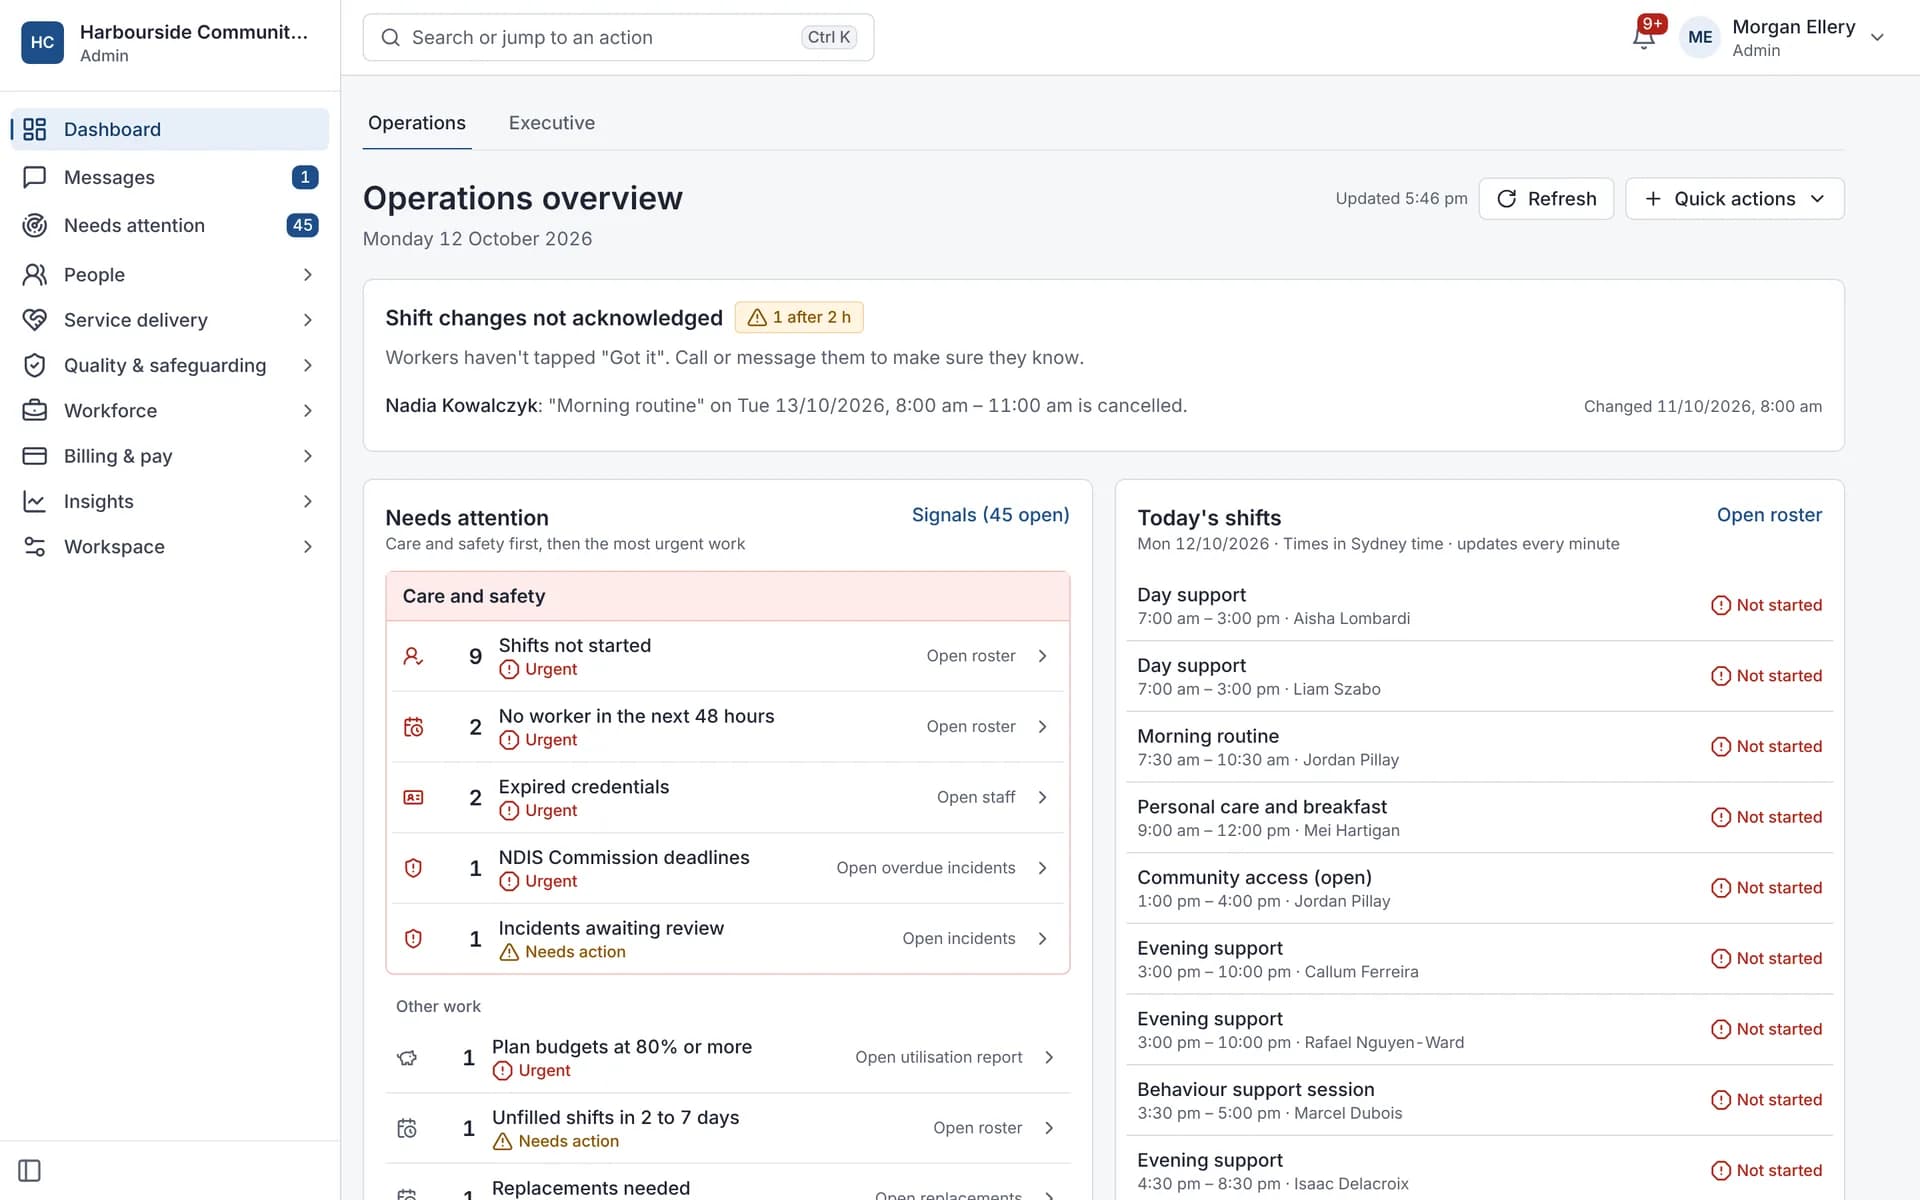Screen dimensions: 1920x1200
Task: Select the Aisha Lombardi Day support shift
Action: [1479, 606]
